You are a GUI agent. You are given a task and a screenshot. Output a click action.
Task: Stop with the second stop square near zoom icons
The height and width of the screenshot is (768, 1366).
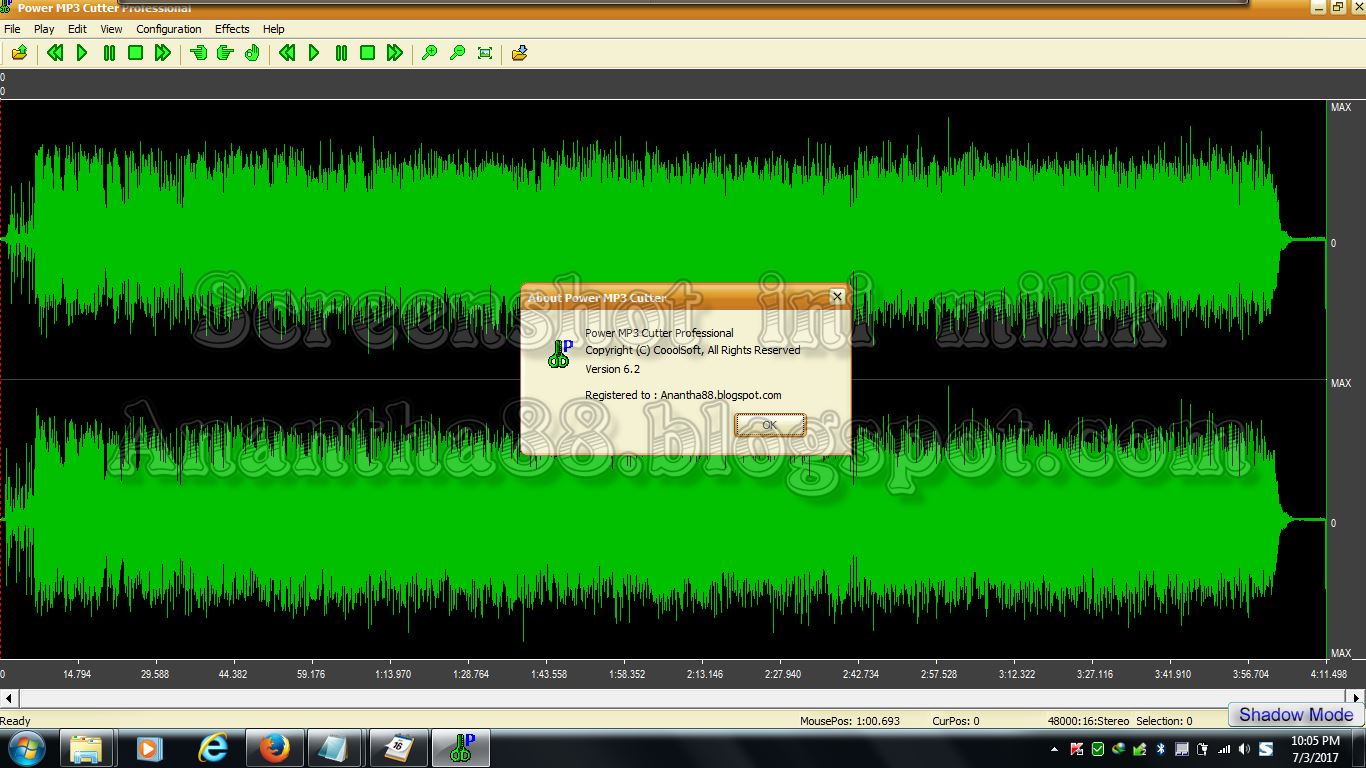point(368,53)
